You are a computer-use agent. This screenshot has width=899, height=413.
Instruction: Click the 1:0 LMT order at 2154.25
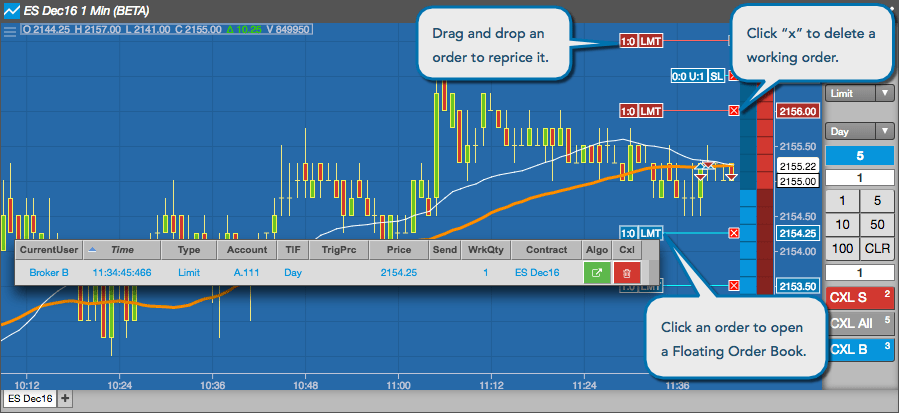coord(641,233)
